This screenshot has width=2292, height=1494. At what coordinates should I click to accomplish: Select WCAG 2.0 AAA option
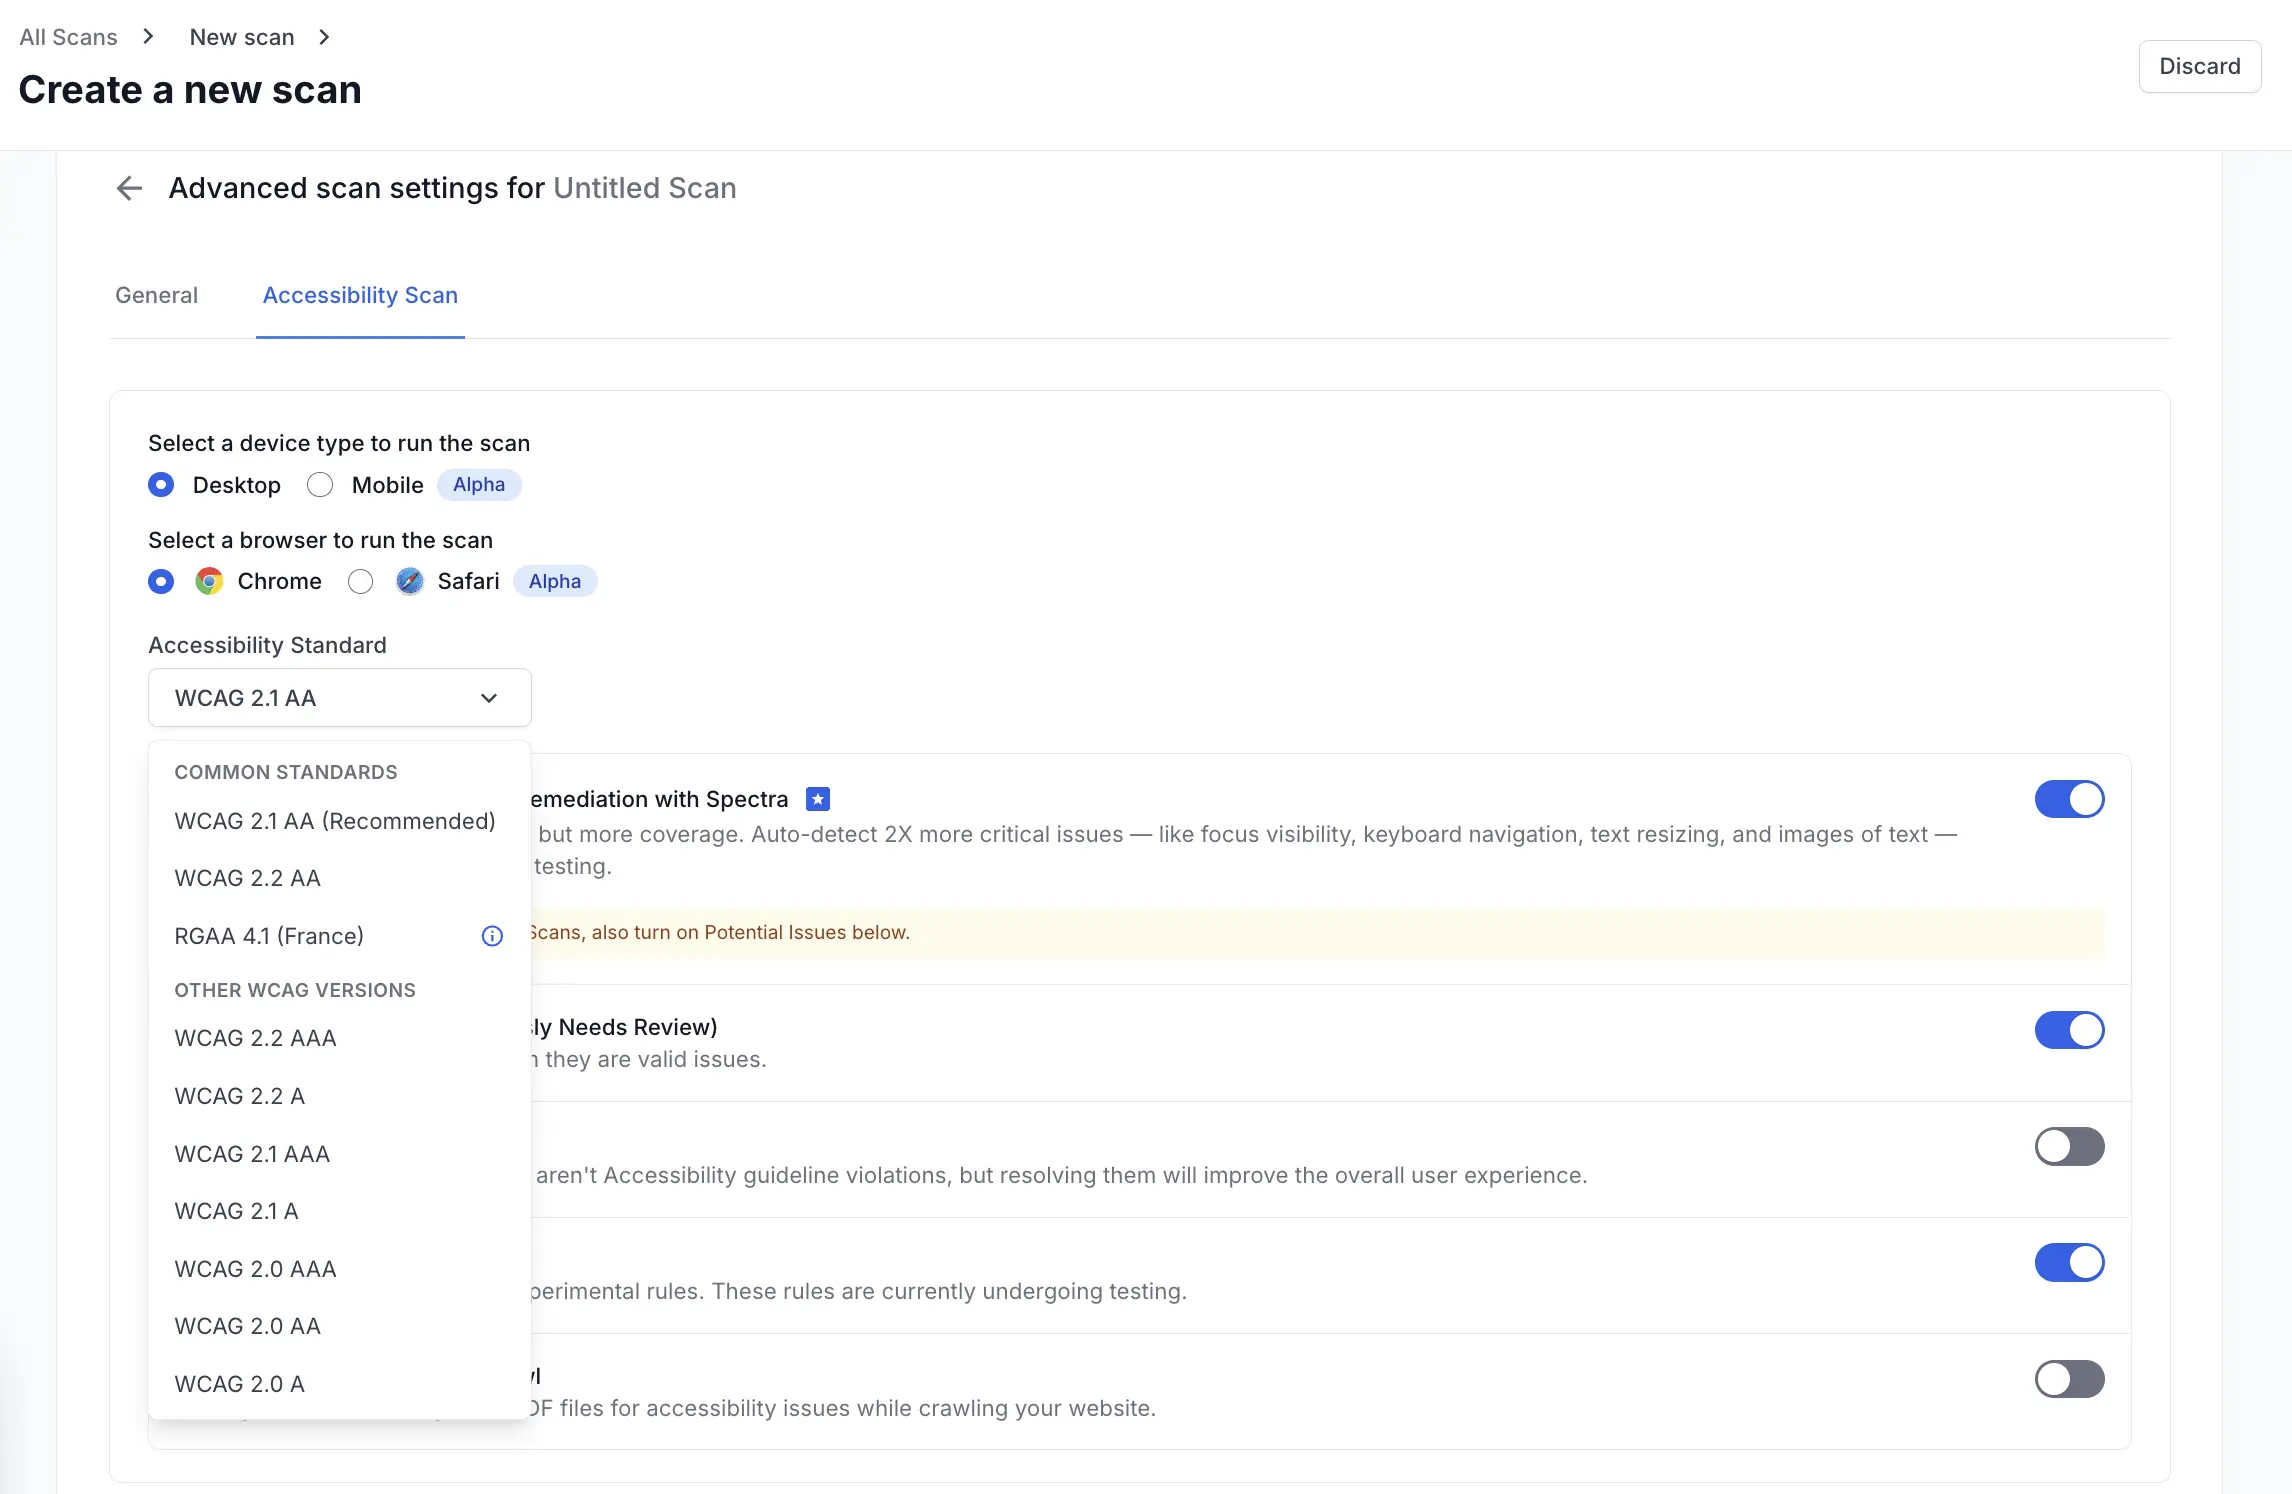pos(339,1269)
